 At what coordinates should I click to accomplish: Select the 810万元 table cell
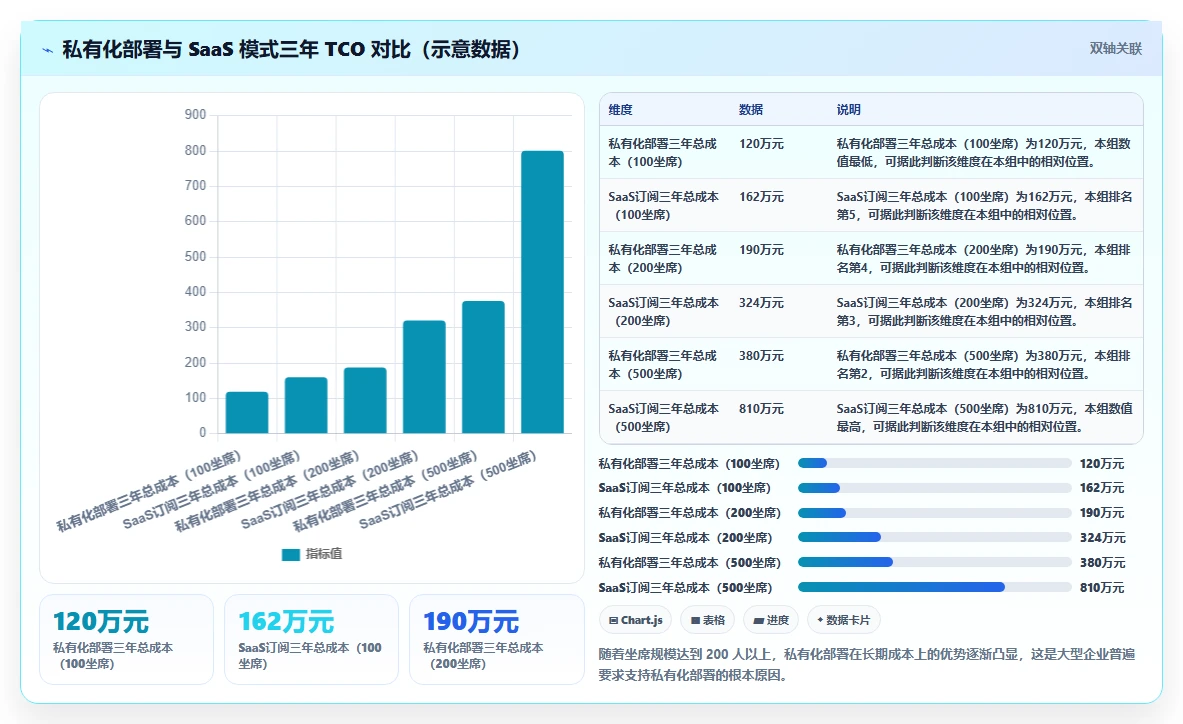(761, 409)
